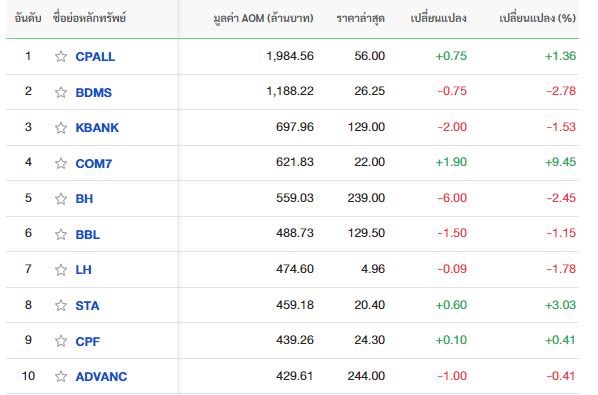The width and height of the screenshot is (598, 395).
Task: Star BDMS as a favorite
Action: pyautogui.click(x=61, y=92)
